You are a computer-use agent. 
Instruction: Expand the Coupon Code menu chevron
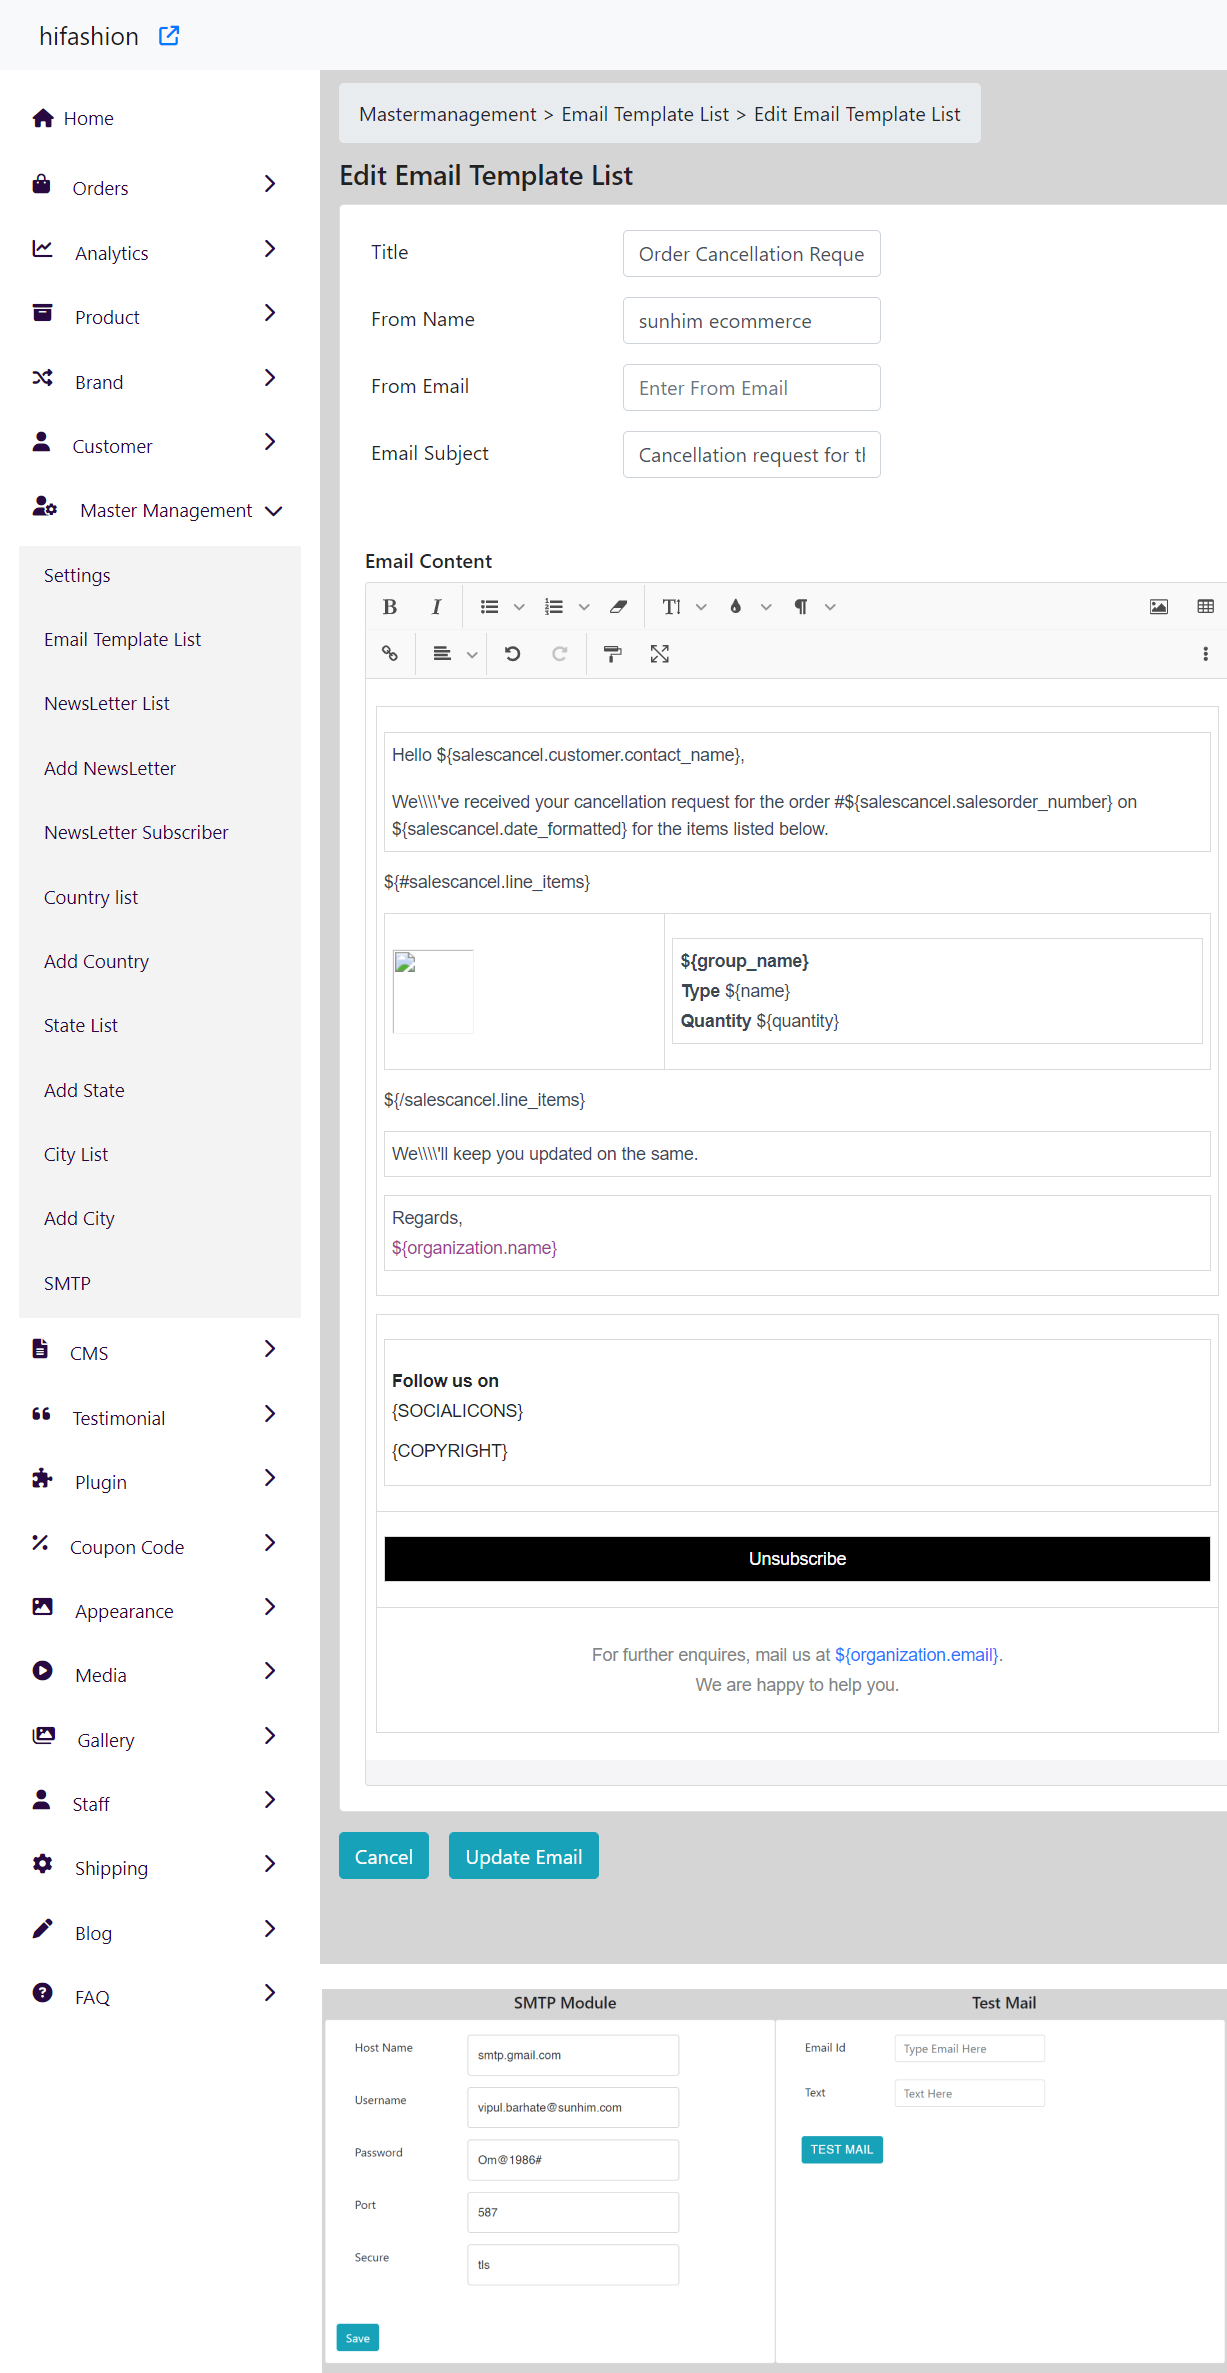270,1543
